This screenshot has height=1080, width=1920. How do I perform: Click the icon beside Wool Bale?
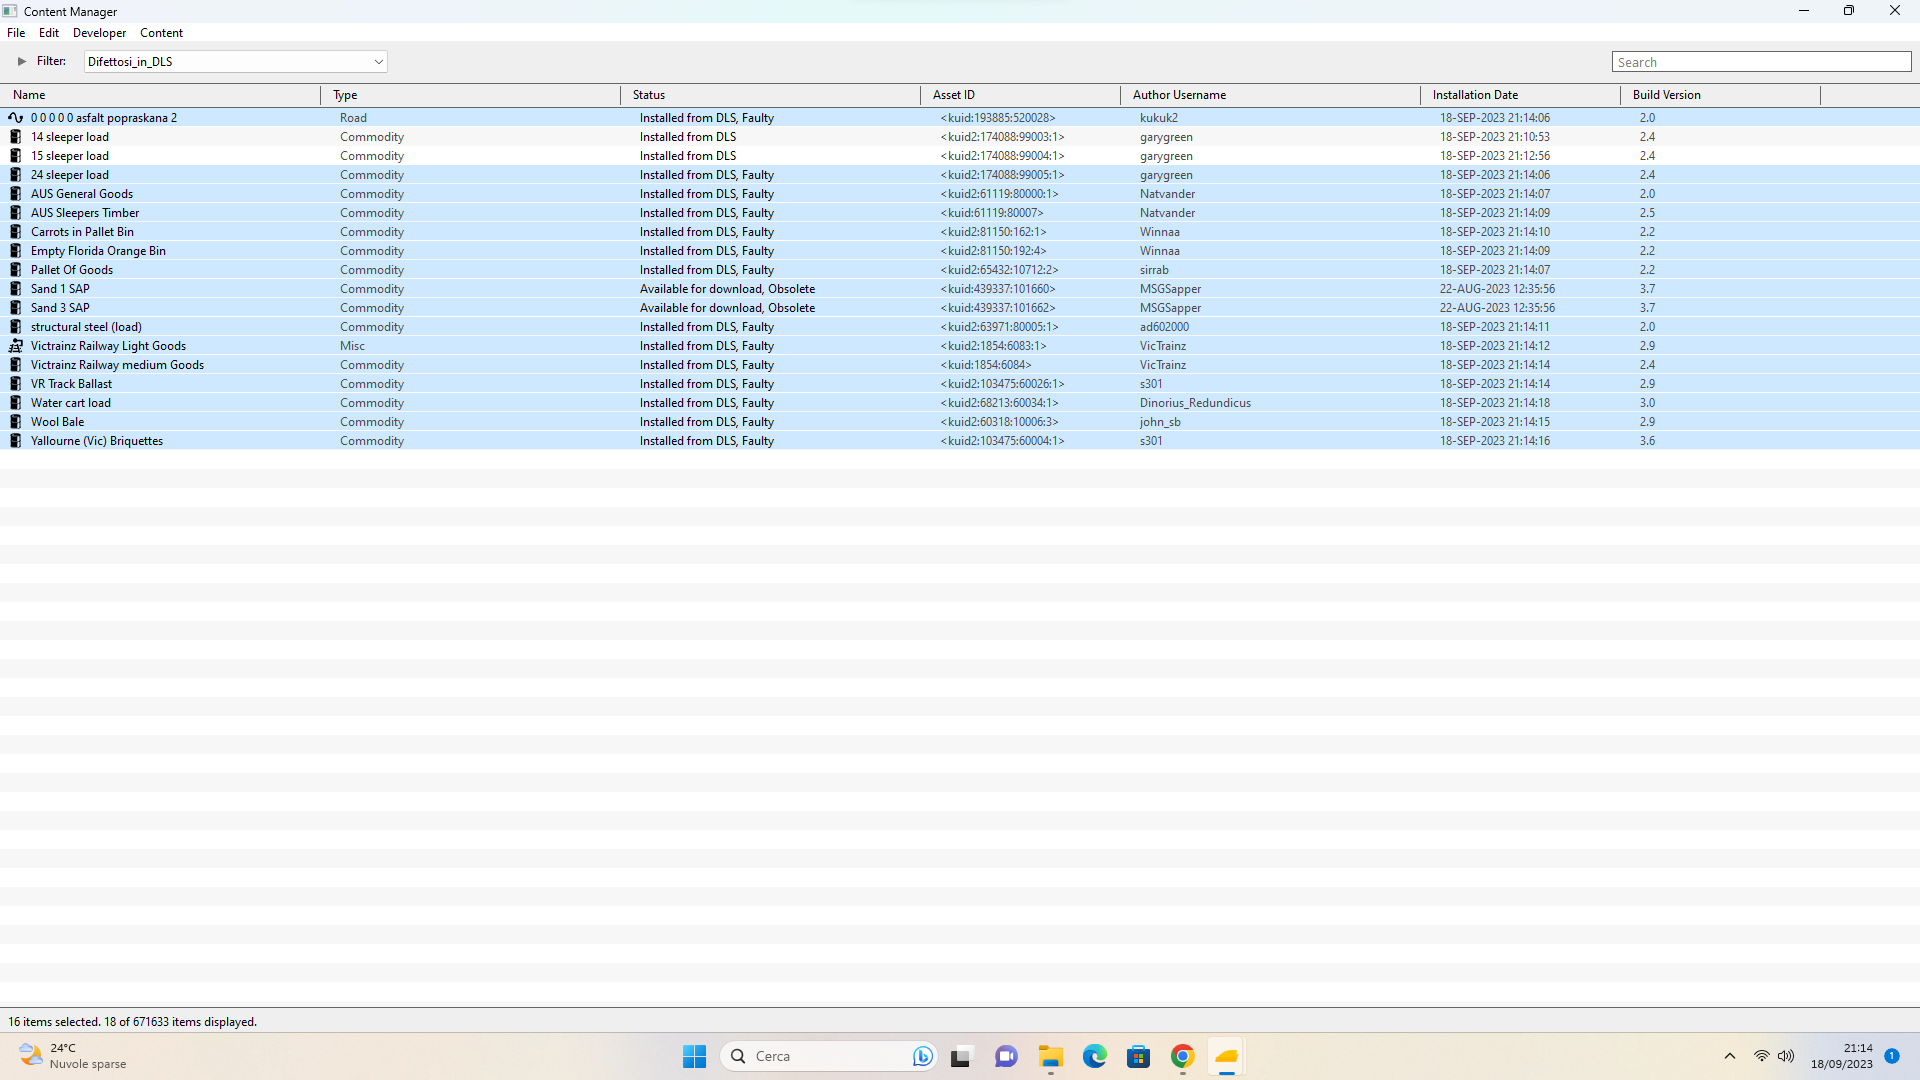pos(15,422)
